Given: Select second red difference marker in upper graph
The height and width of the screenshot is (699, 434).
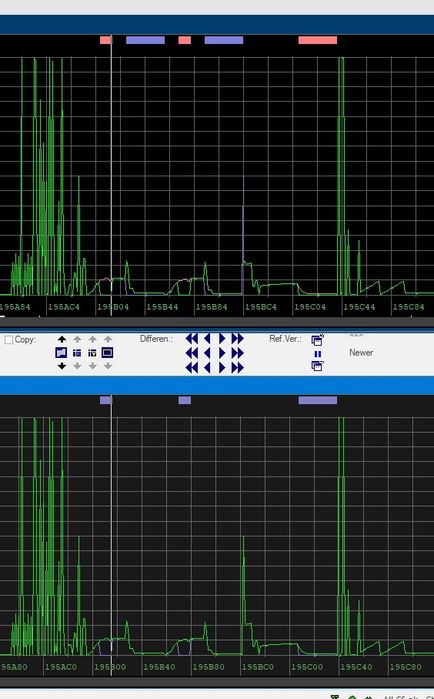Looking at the screenshot, I should click(184, 40).
